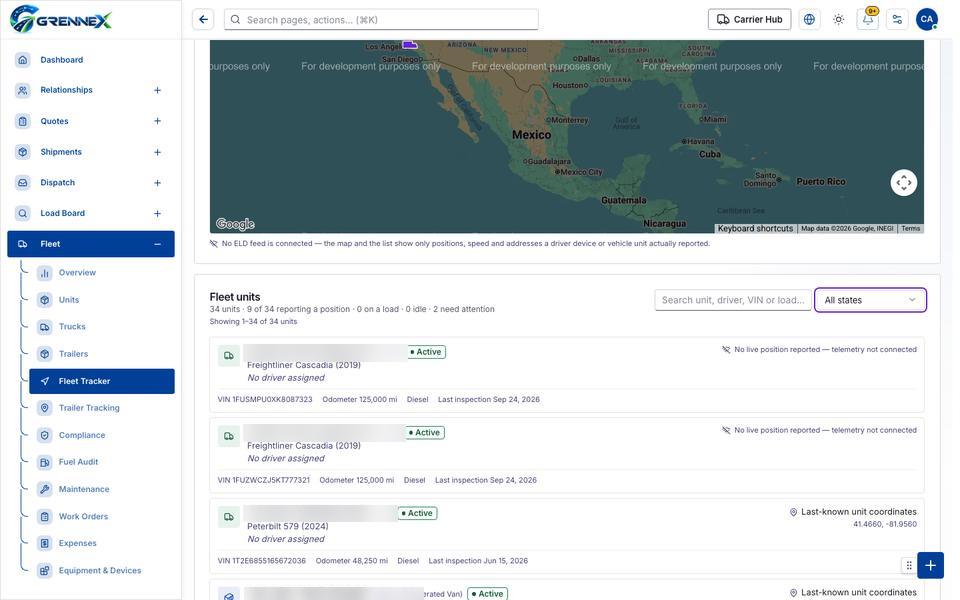960x600 pixels.
Task: Go back using the arrow button
Action: click(203, 20)
